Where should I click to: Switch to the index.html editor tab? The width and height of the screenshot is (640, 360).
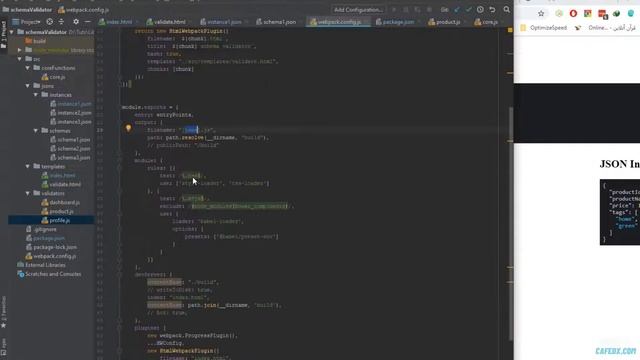[x=118, y=22]
